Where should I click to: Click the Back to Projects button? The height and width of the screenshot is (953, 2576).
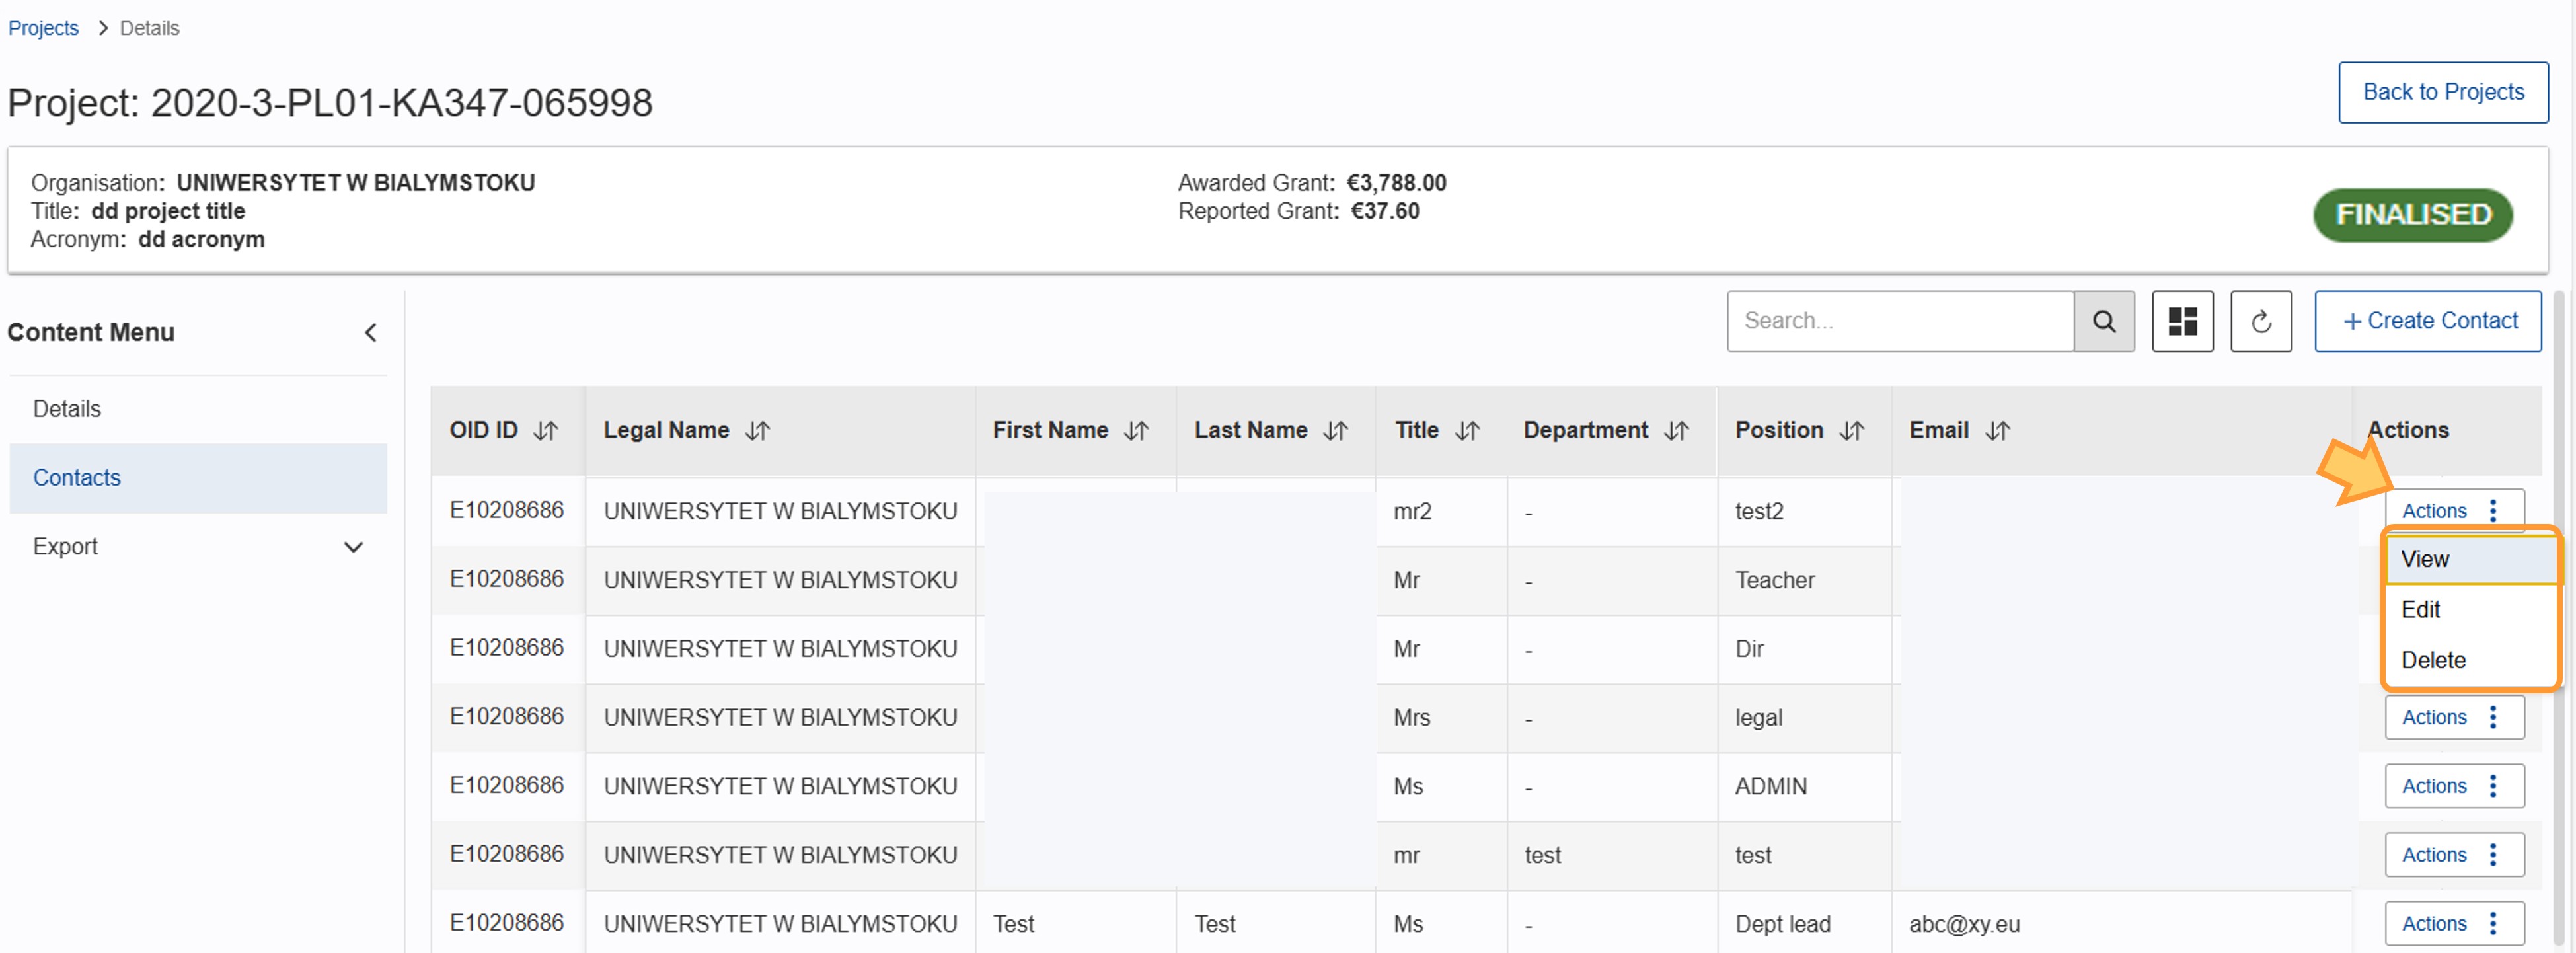pos(2442,92)
